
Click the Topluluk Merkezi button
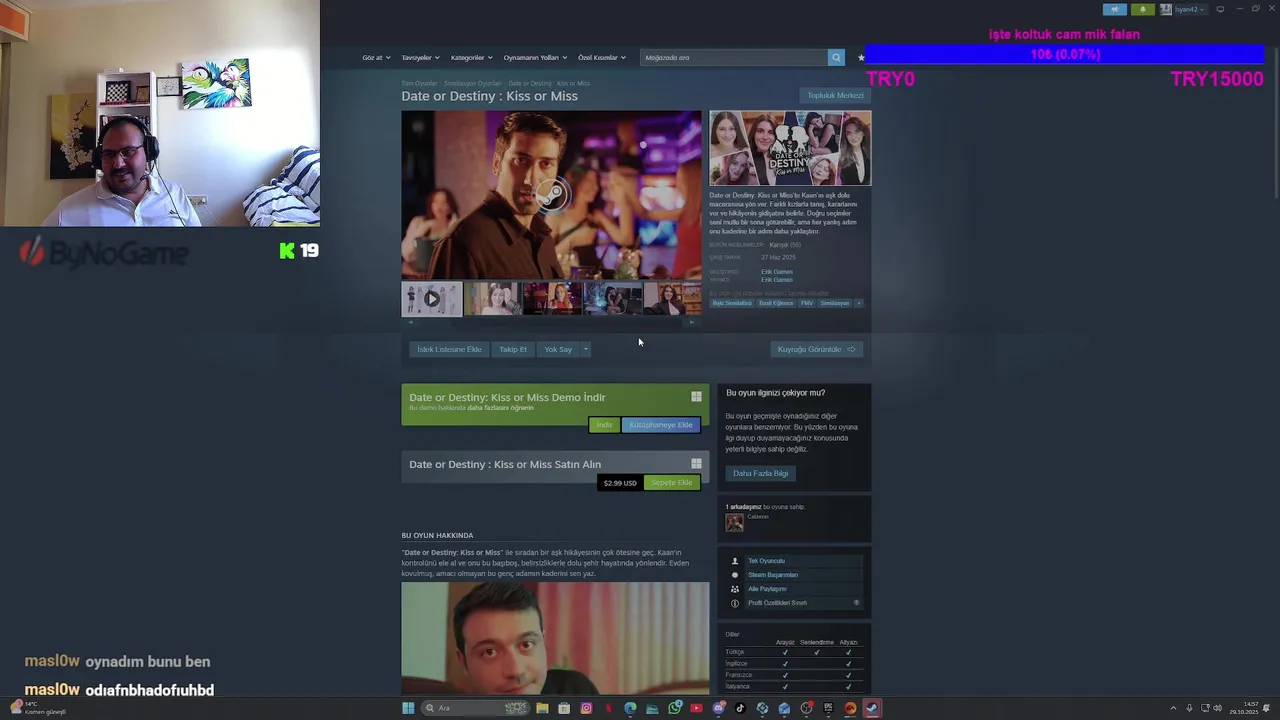pos(835,95)
